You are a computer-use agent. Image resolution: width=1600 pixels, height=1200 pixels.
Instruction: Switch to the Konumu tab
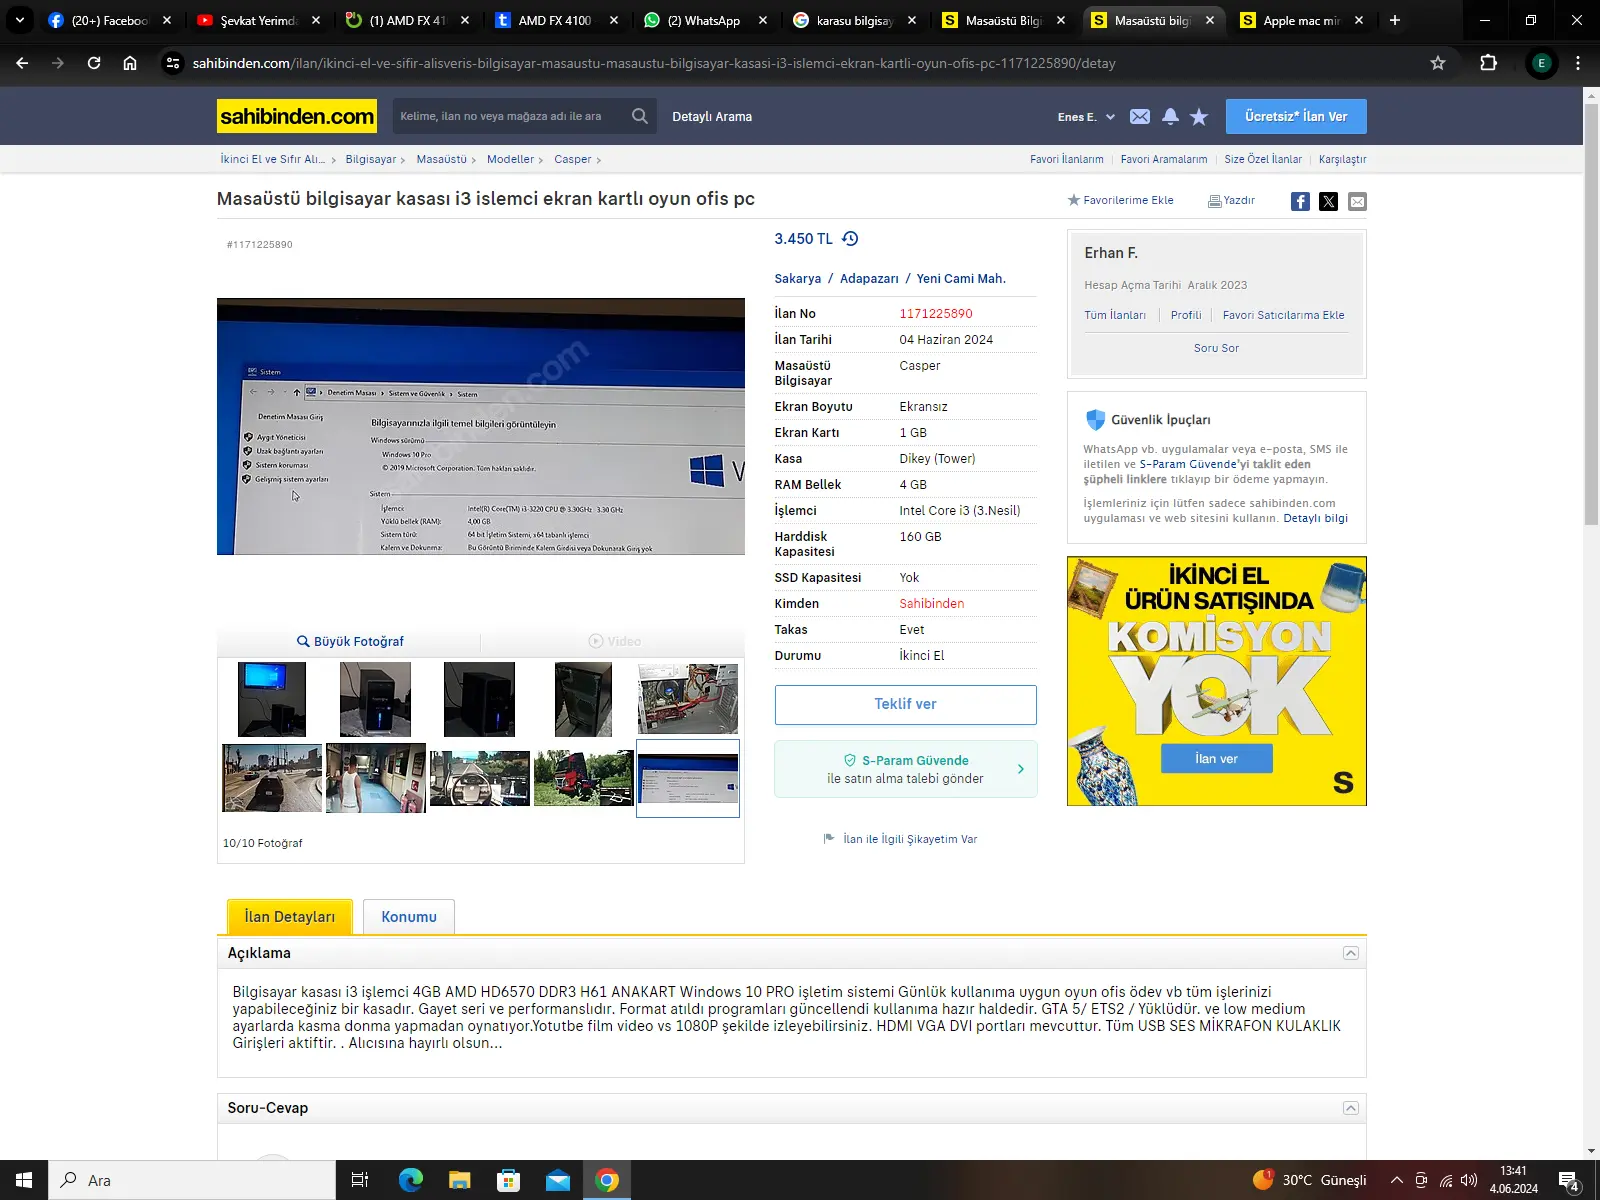pyautogui.click(x=409, y=917)
